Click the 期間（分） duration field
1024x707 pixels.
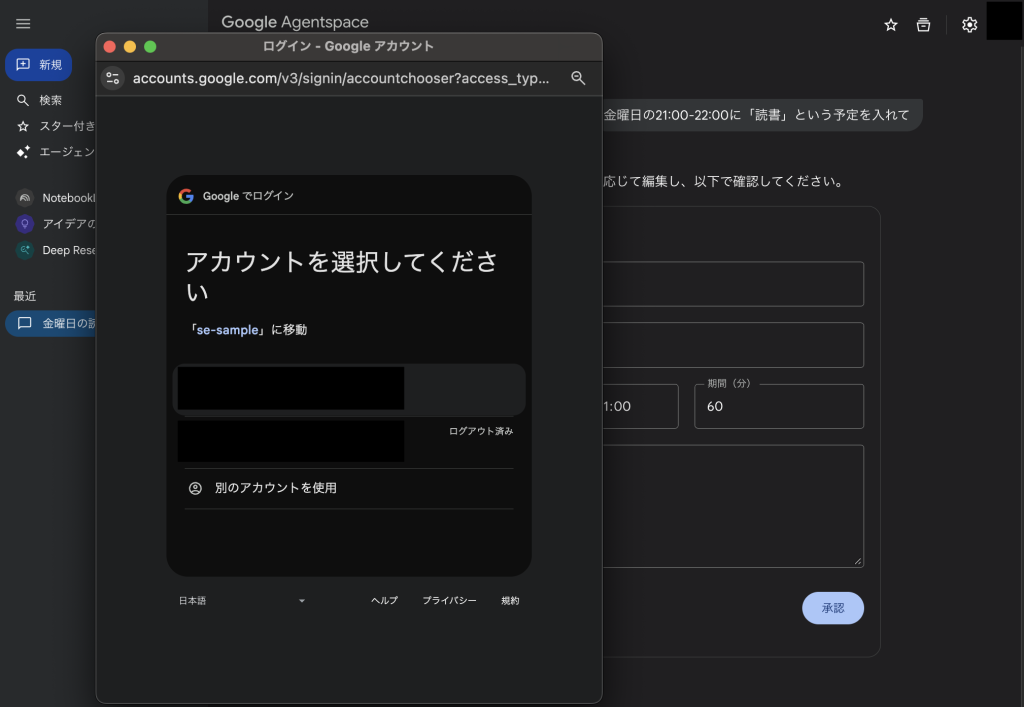(778, 407)
